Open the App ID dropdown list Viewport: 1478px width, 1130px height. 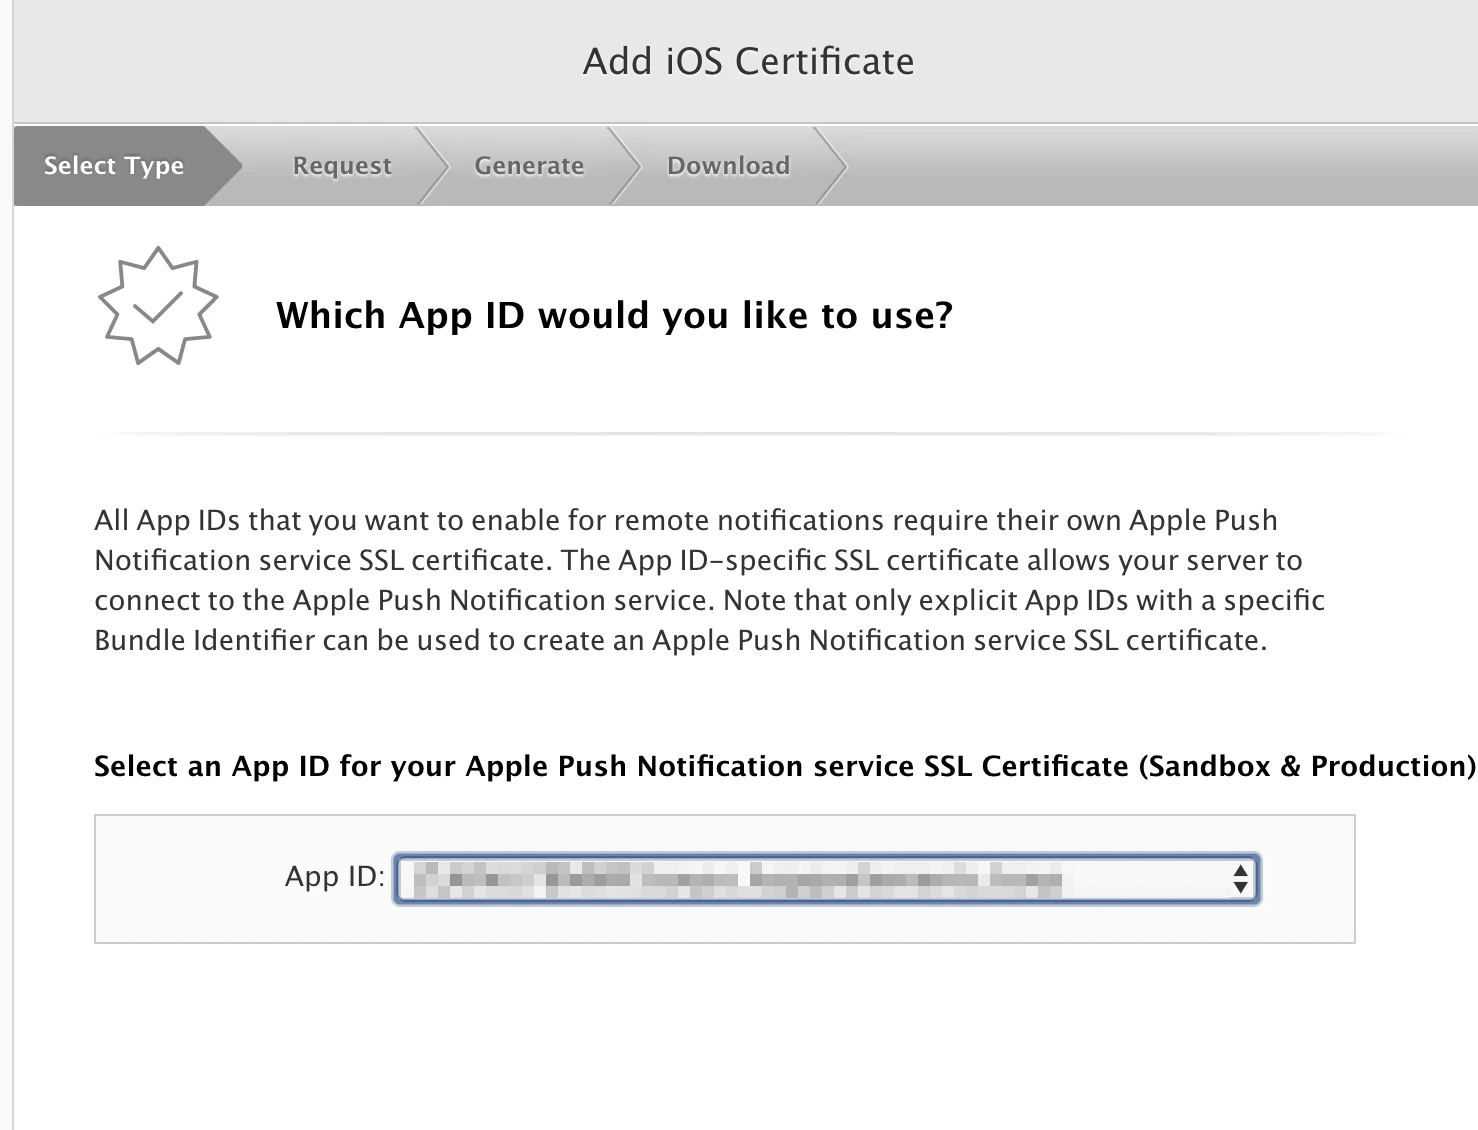pos(826,879)
